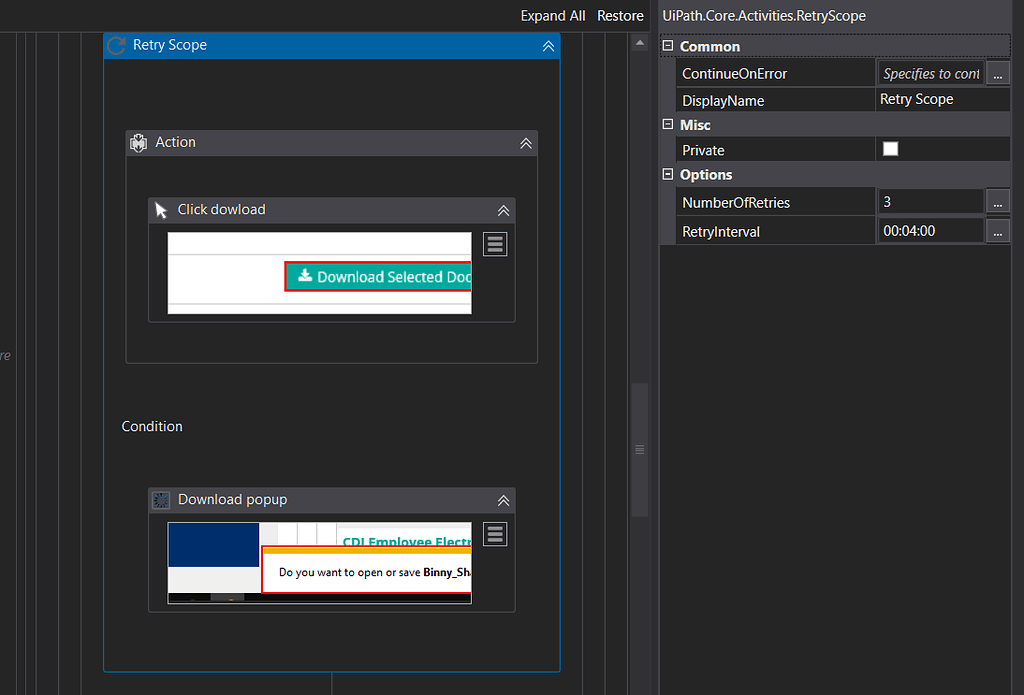Toggle the Private checkbox

(890, 149)
